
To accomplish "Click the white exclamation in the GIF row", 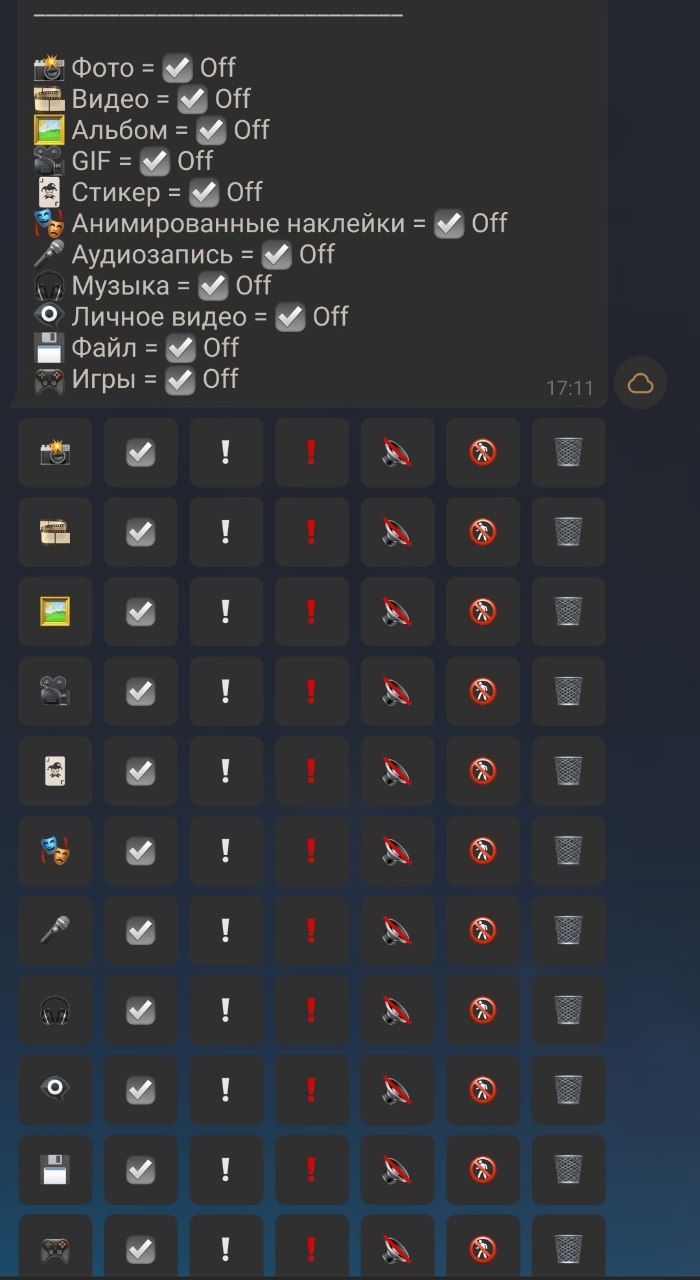I will pos(226,691).
